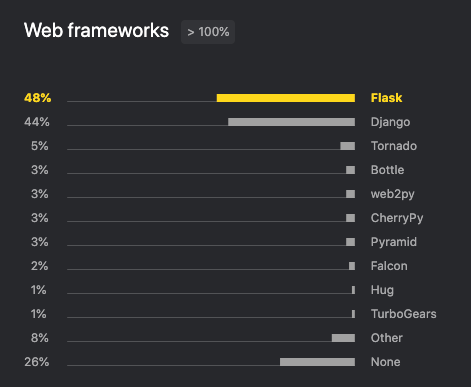Select the Flask label

click(x=386, y=98)
